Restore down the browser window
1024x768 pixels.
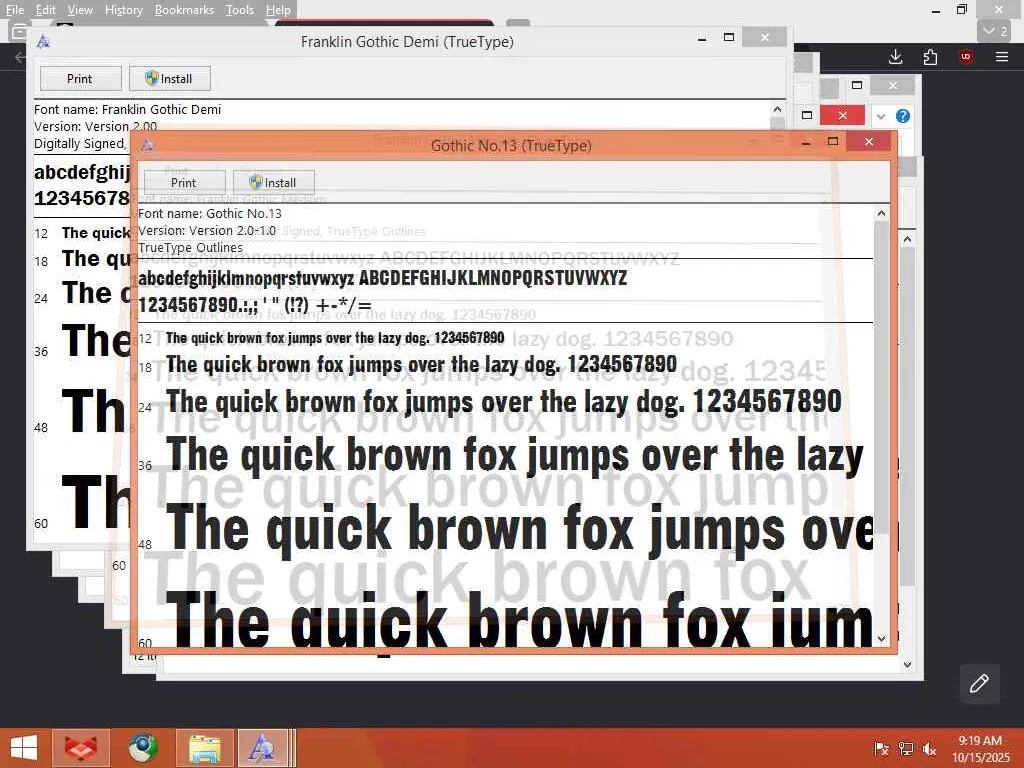click(961, 9)
